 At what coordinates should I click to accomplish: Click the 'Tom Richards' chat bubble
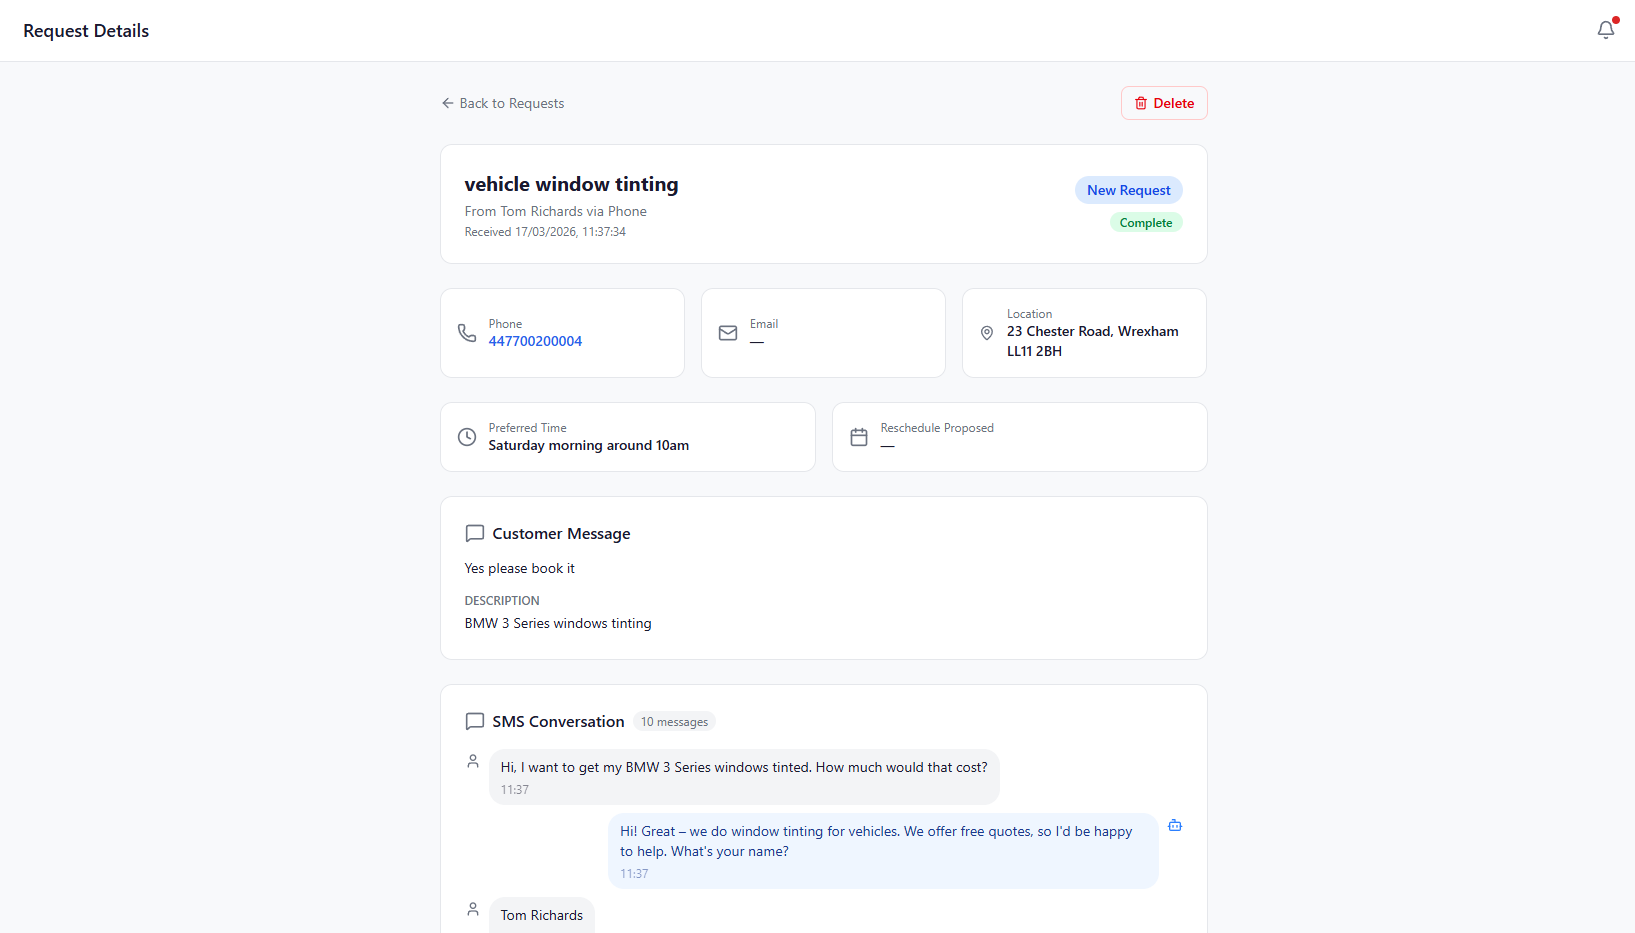point(542,915)
